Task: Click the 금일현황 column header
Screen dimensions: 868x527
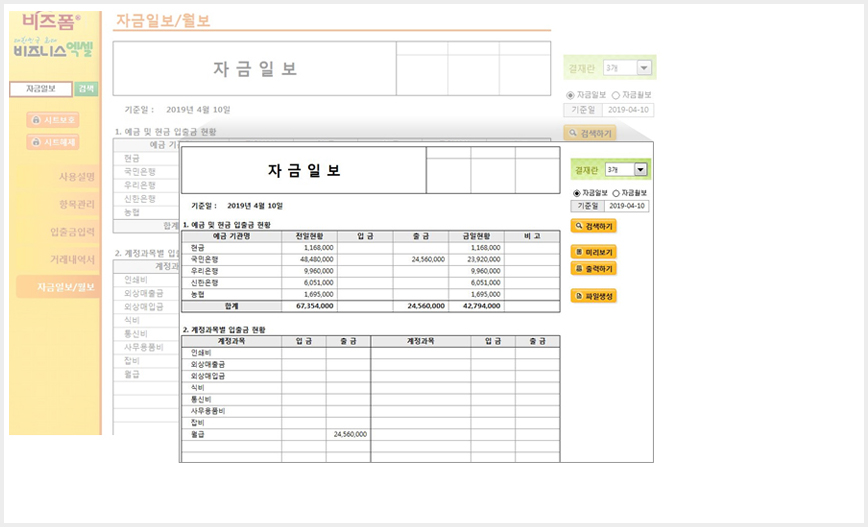Action: [476, 236]
